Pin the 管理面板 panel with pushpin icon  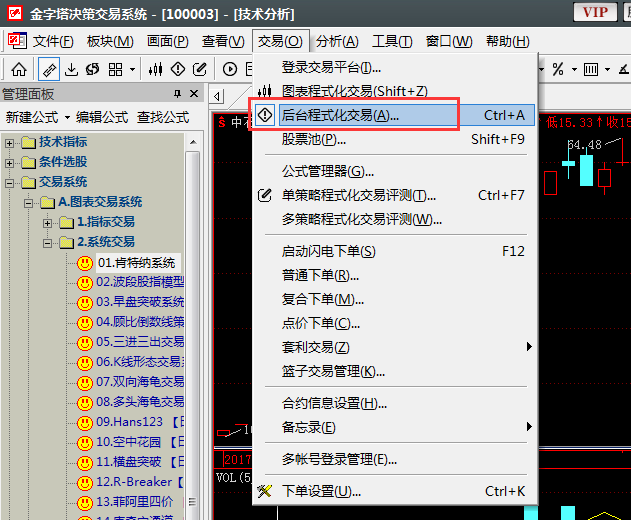point(177,94)
